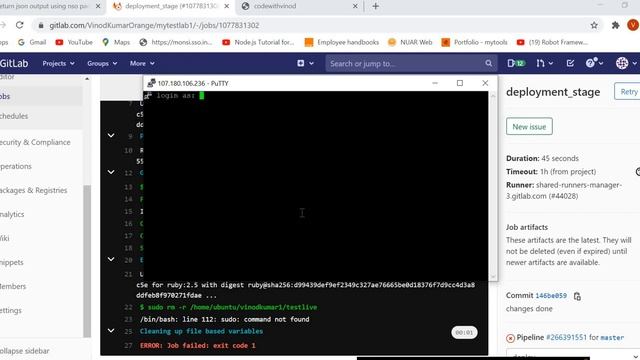Open the master branch link
The width and height of the screenshot is (640, 360).
point(612,338)
